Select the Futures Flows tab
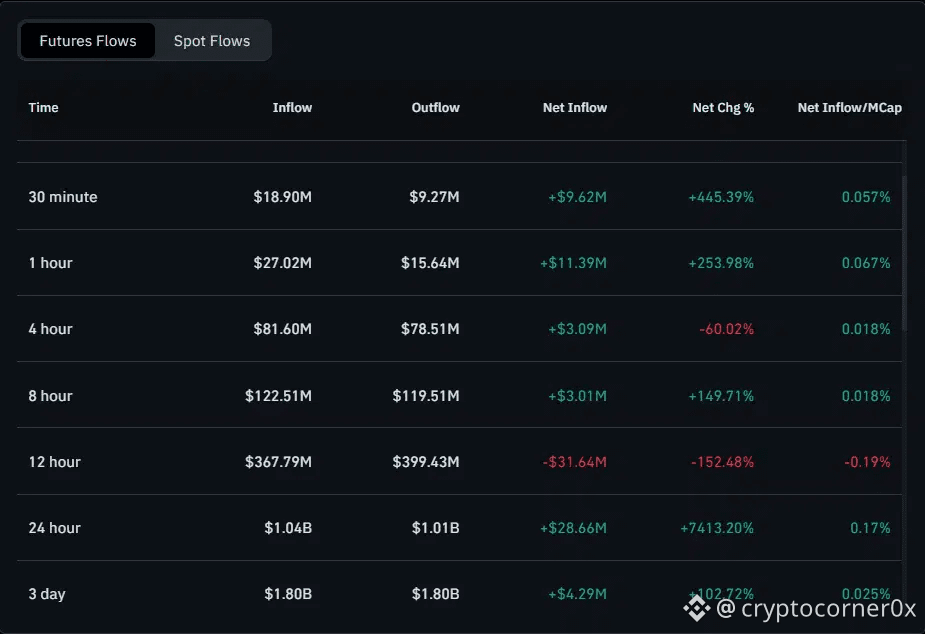 (88, 41)
